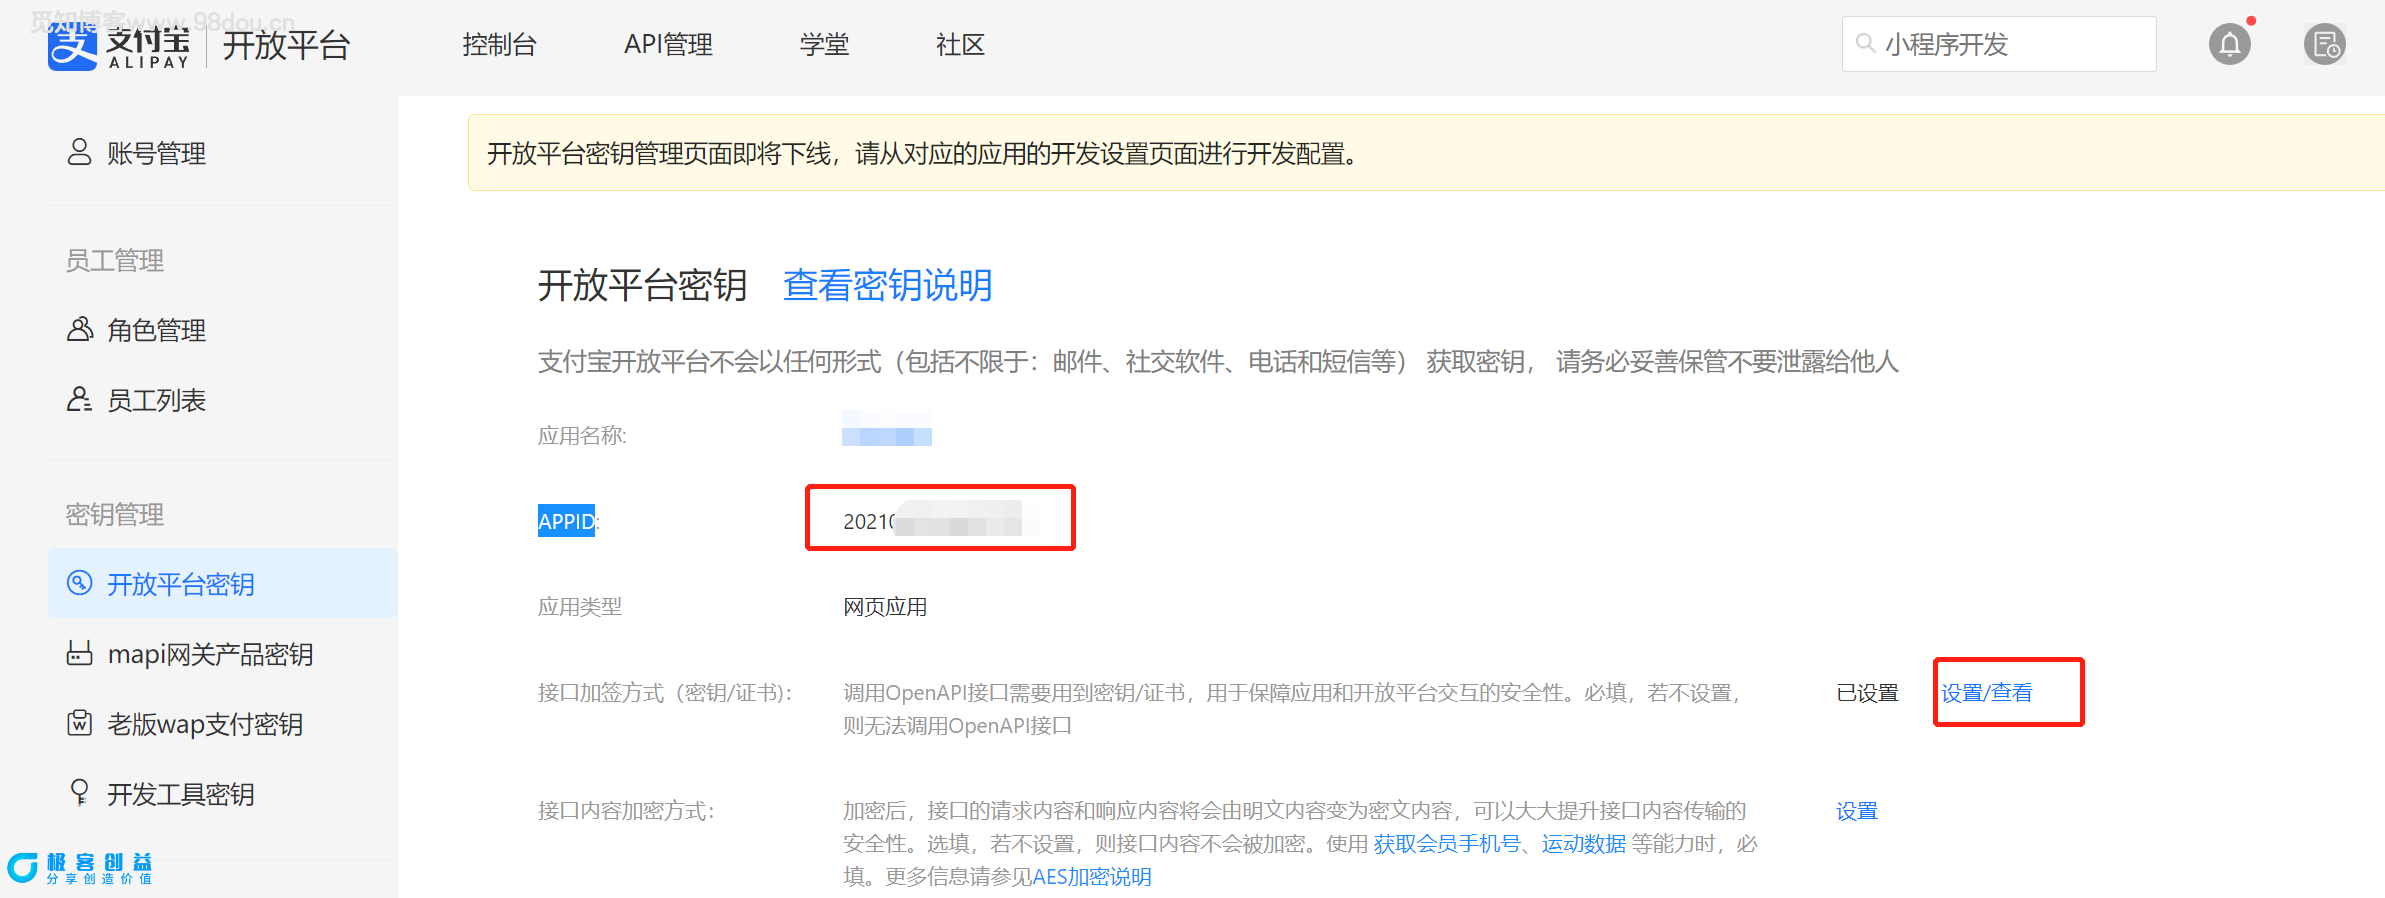The image size is (2385, 898).
Task: Click the 角色管理 sidebar icon
Action: pyautogui.click(x=79, y=329)
